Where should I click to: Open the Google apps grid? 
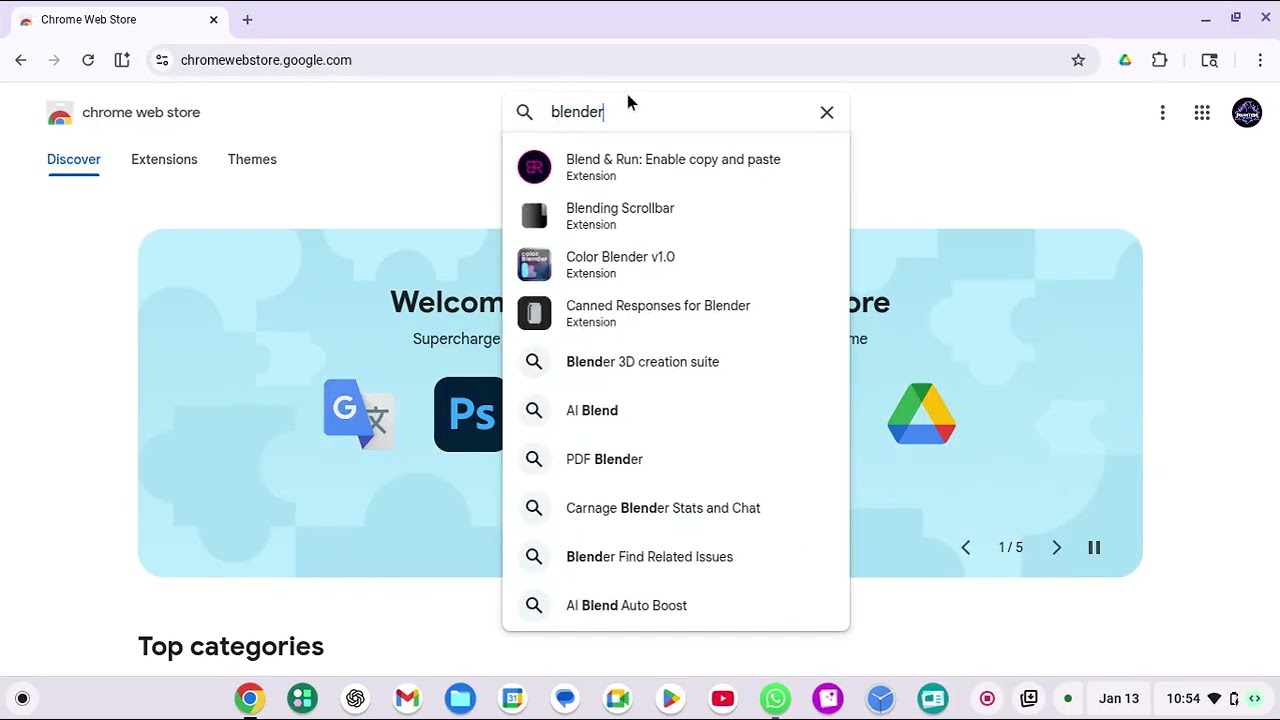(x=1202, y=113)
